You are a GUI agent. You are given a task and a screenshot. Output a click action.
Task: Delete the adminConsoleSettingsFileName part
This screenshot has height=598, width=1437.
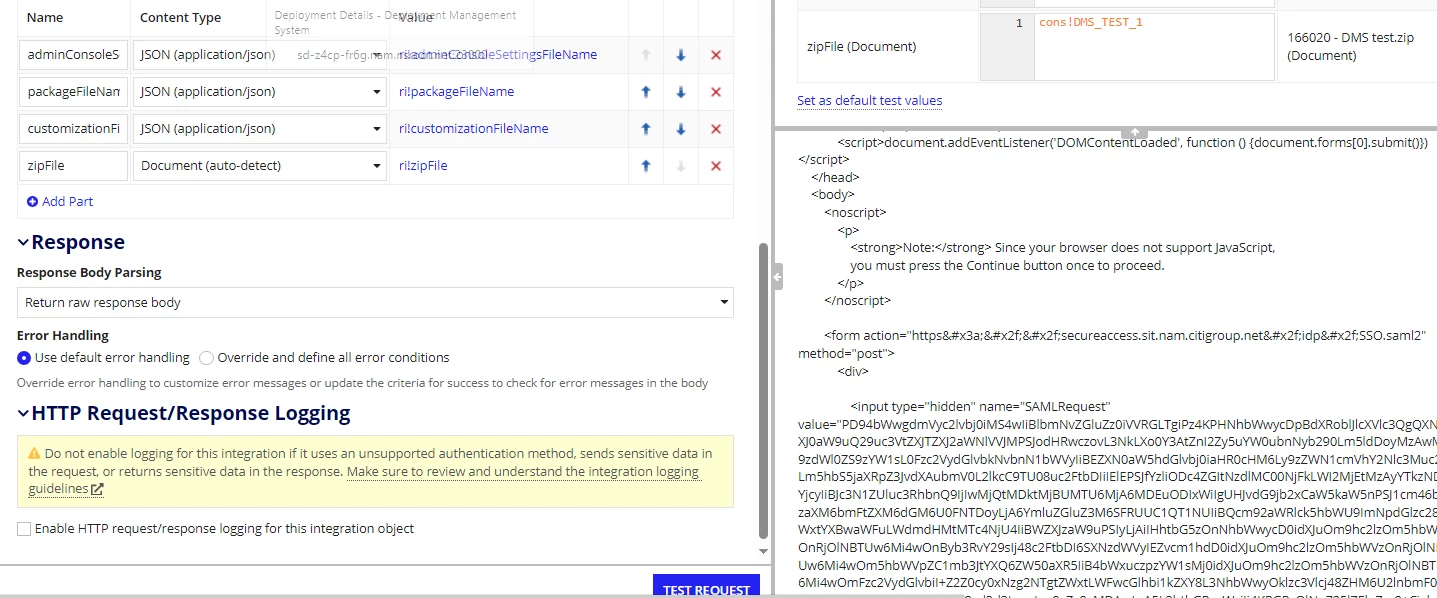pos(716,55)
